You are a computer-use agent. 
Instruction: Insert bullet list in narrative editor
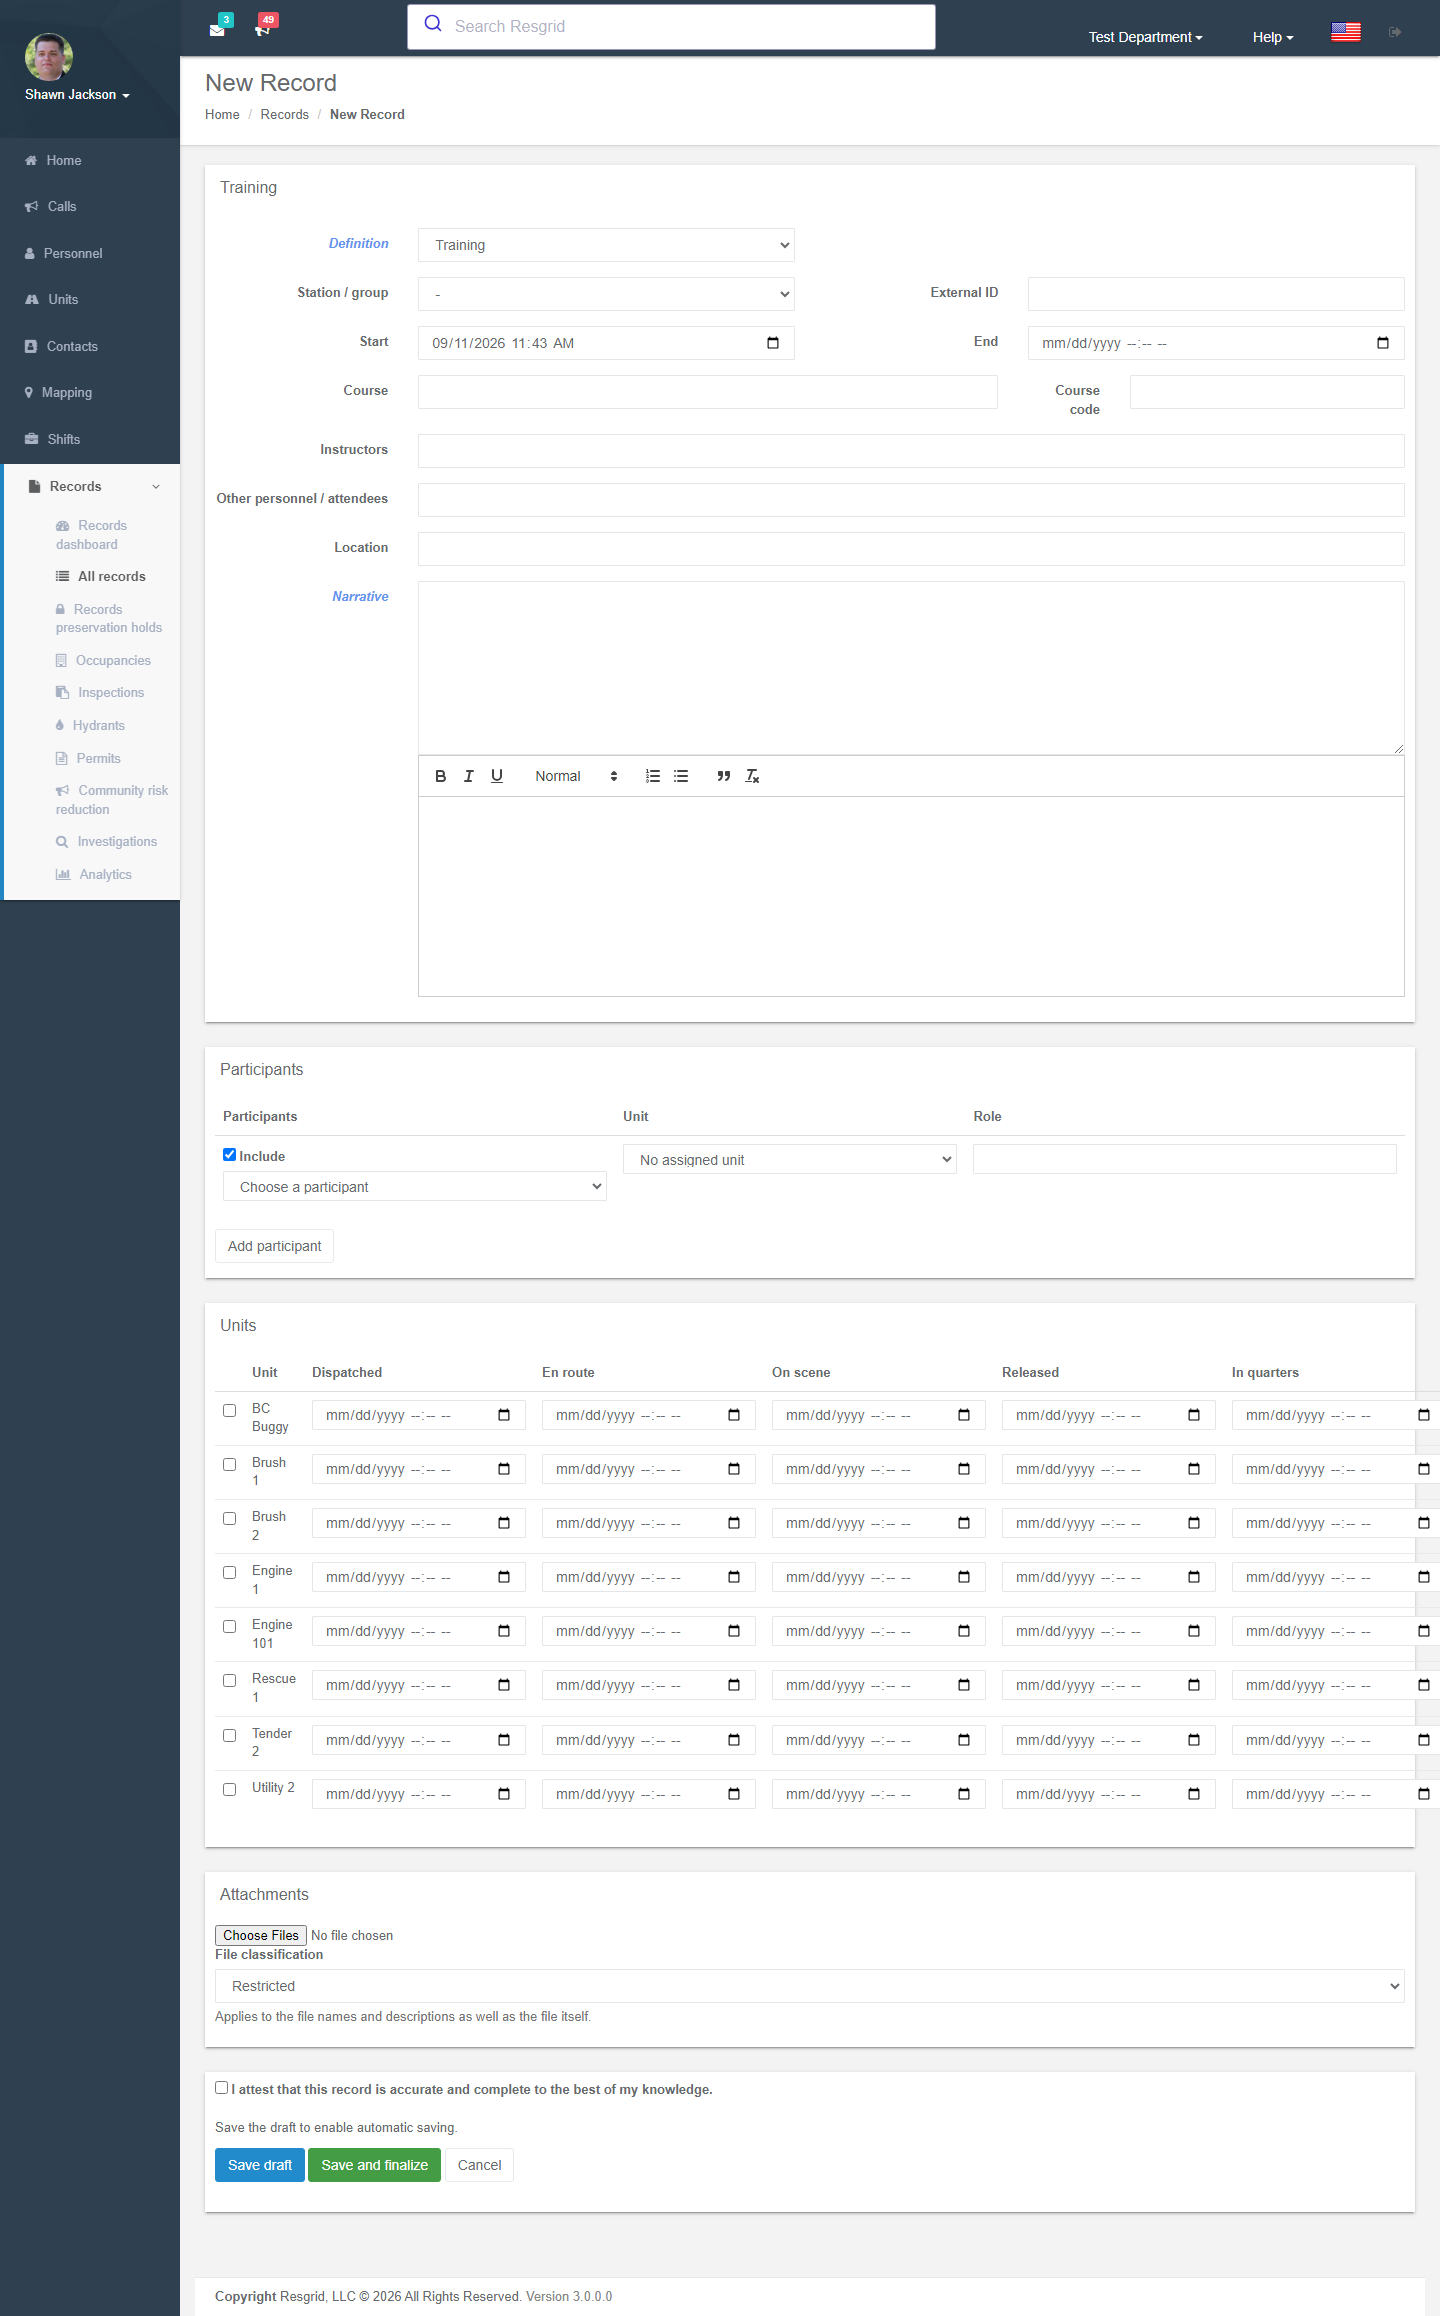[x=681, y=776]
